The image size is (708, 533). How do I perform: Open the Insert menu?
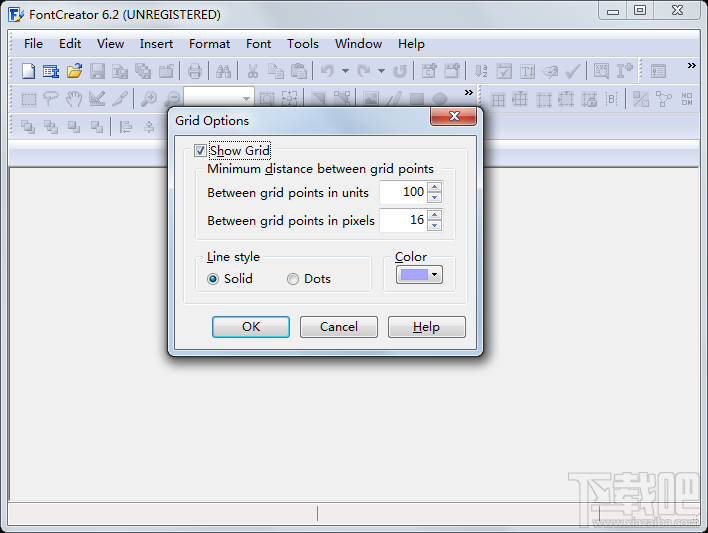point(156,44)
